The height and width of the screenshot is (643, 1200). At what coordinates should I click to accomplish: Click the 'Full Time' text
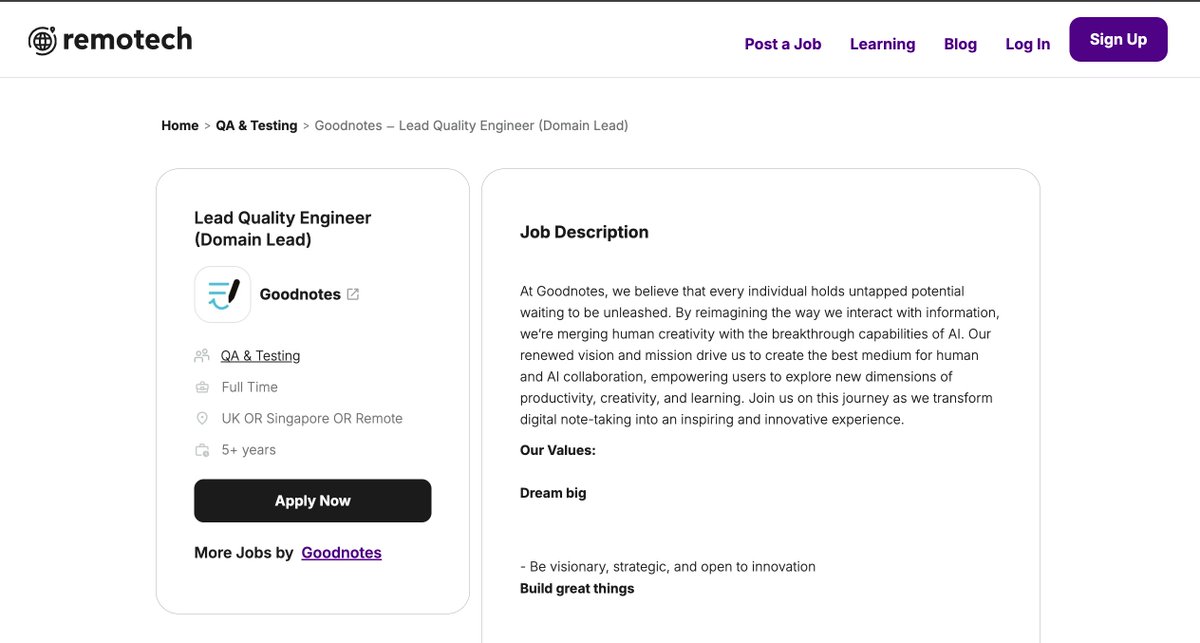click(x=250, y=387)
